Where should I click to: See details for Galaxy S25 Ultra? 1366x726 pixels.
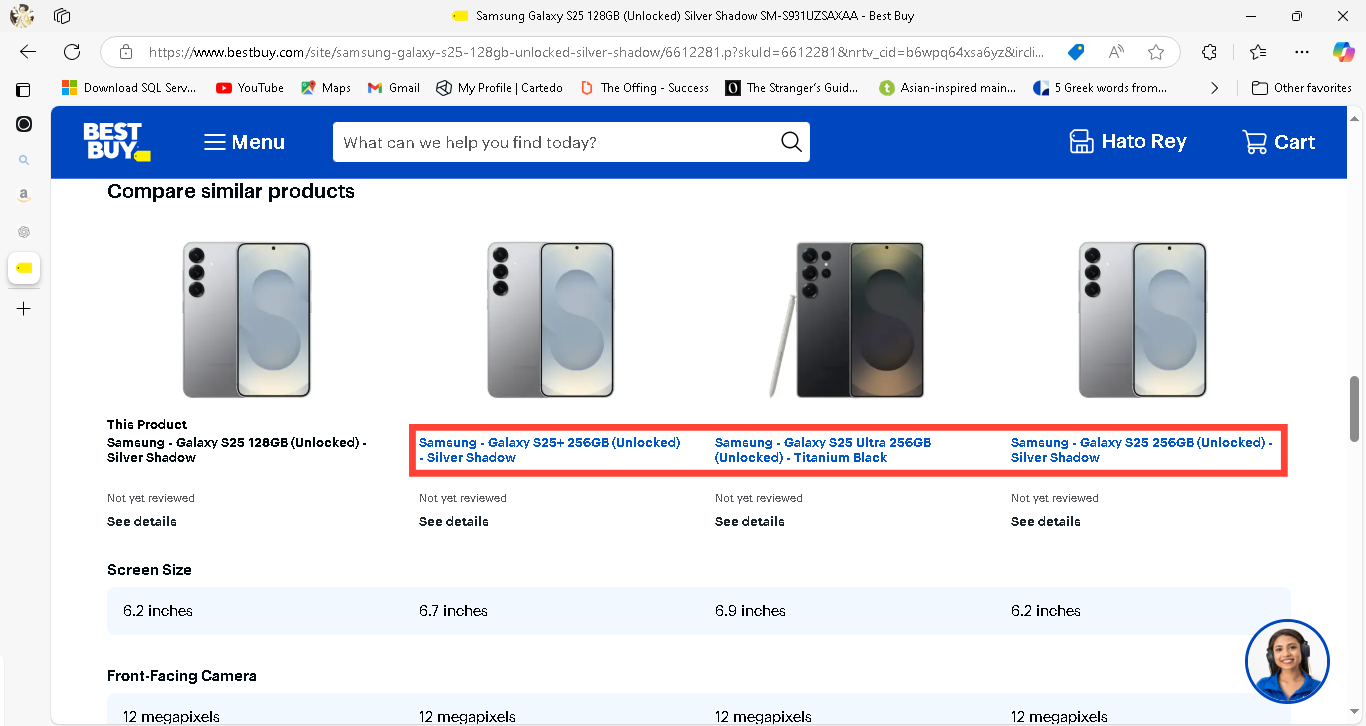[x=750, y=522]
